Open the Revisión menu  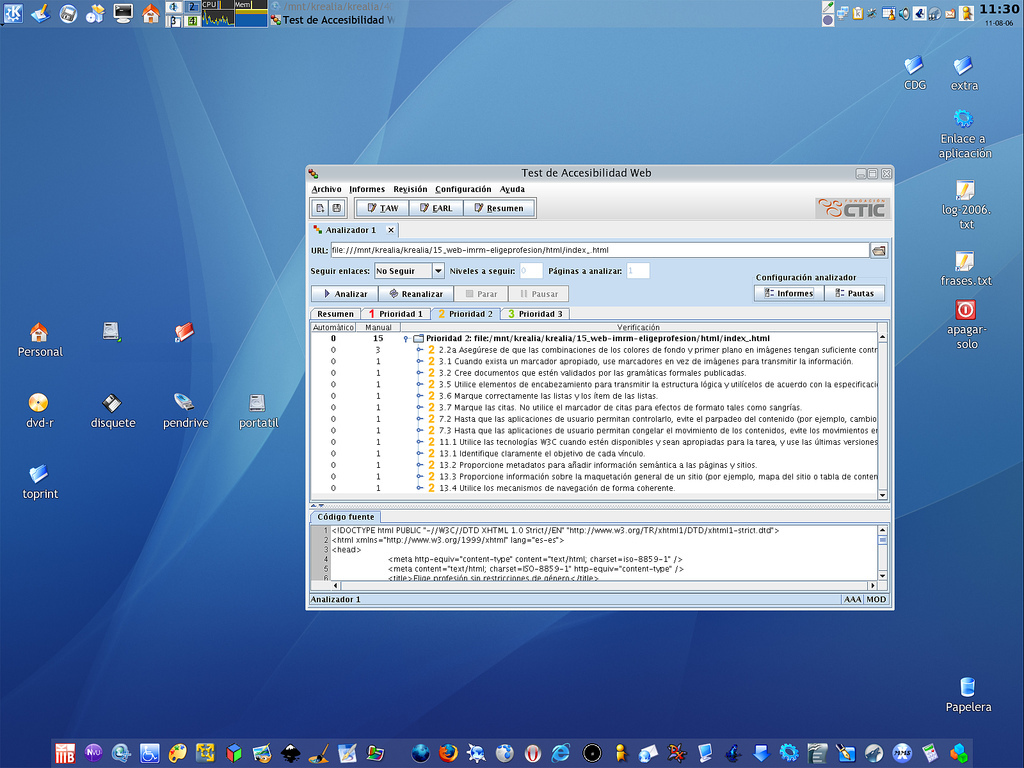coord(410,189)
